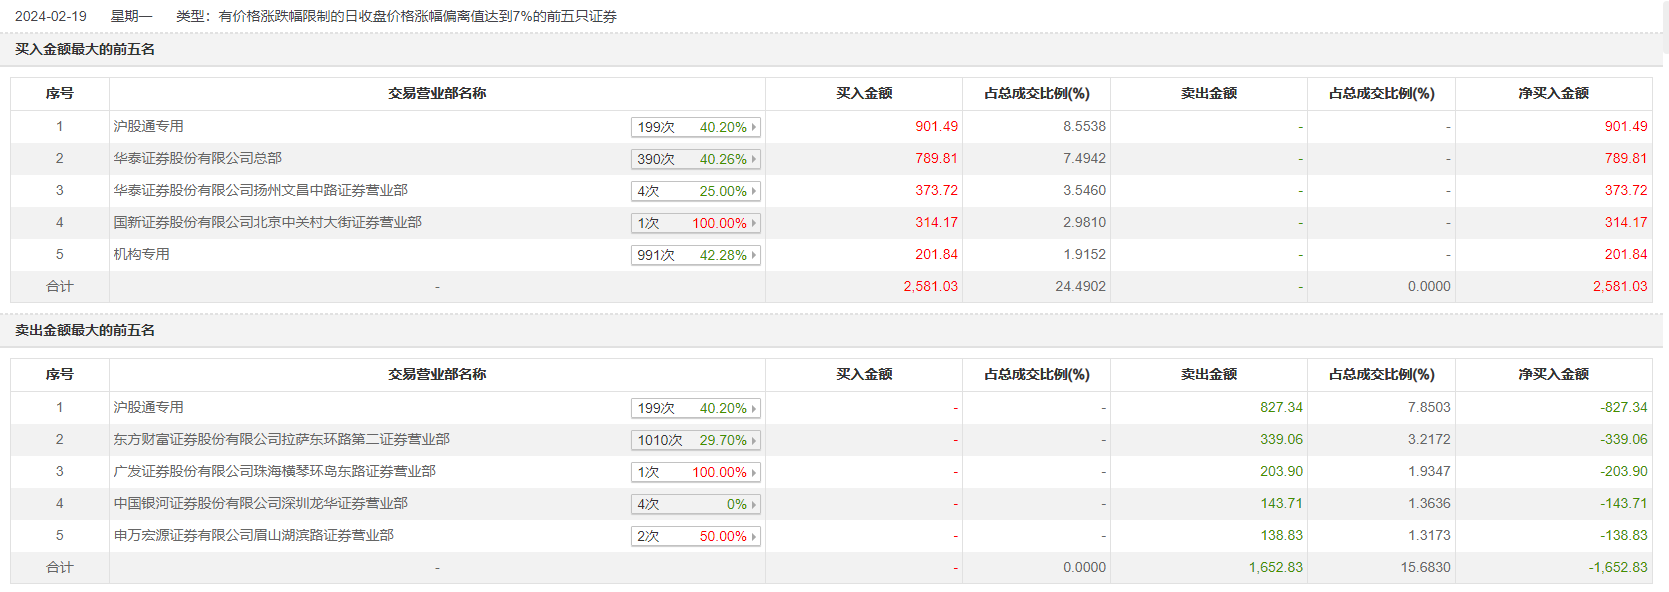Screen dimensions: 1669x592
Task: Expand 国新证券 row's 1次 100.00% stats box
Action: [696, 223]
